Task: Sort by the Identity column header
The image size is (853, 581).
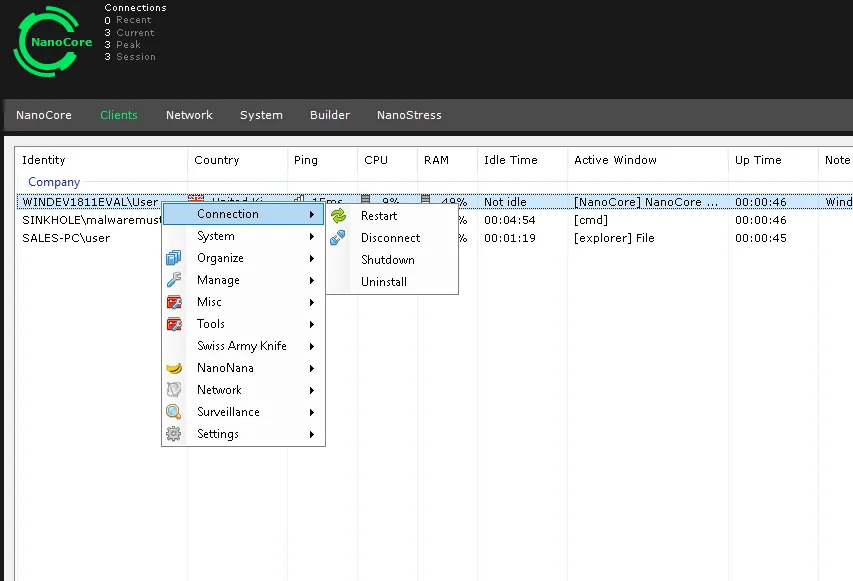Action: coord(101,160)
